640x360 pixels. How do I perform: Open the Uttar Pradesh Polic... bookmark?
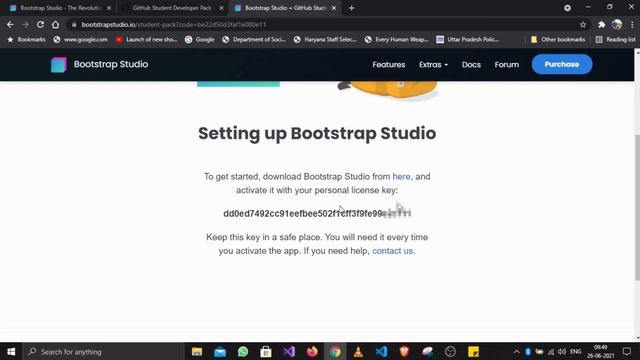[x=468, y=39]
